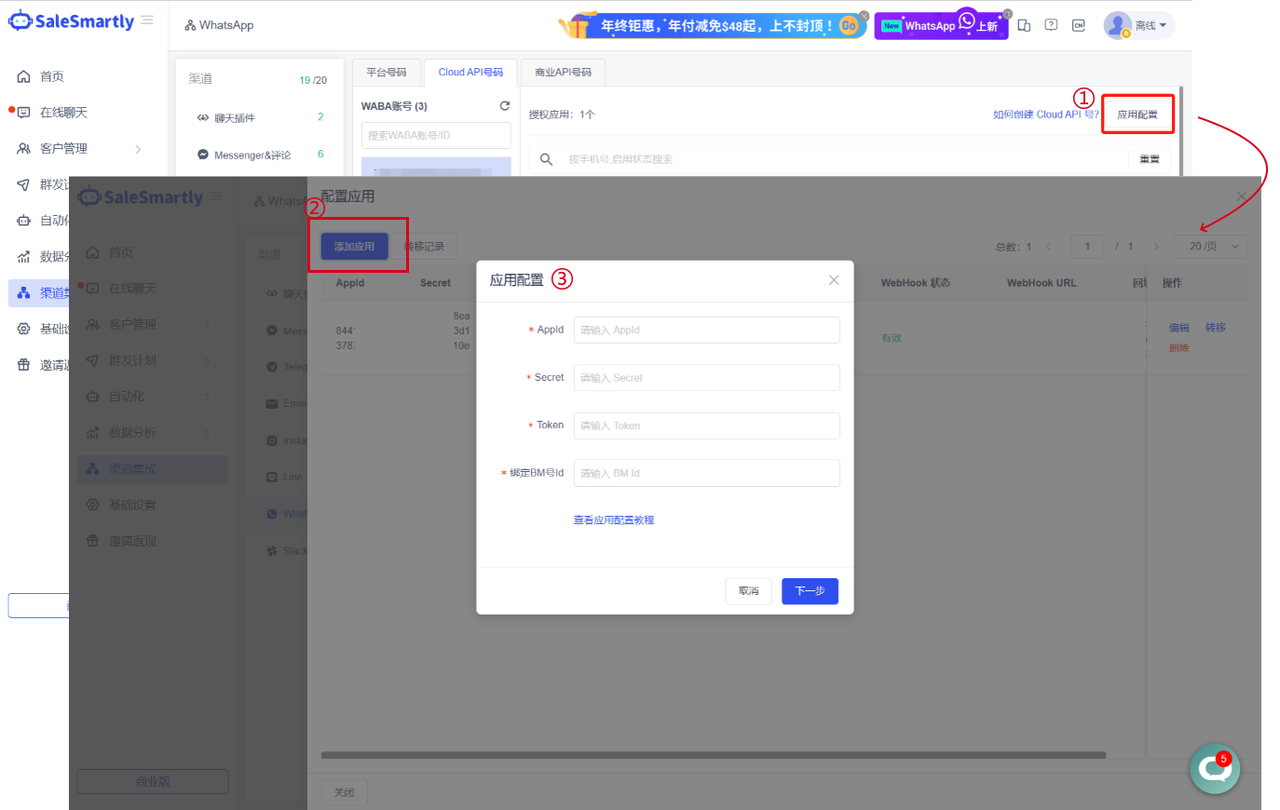This screenshot has height=810, width=1280.
Task: Expand the 数据分析 sidebar submenu arrow
Action: click(x=207, y=433)
